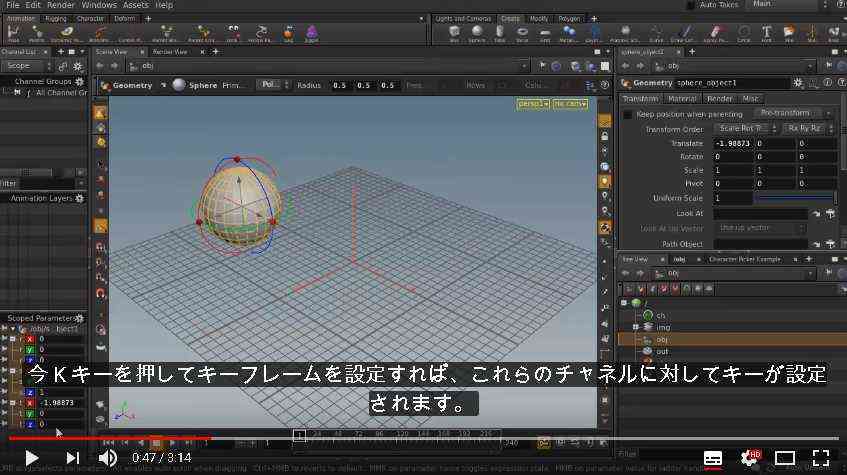Select the out row in Tree View
Image resolution: width=847 pixels, height=475 pixels.
(x=732, y=352)
